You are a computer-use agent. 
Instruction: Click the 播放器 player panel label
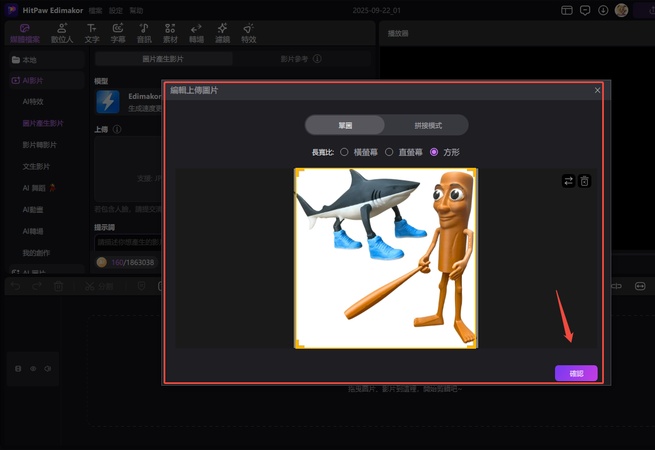(x=398, y=33)
